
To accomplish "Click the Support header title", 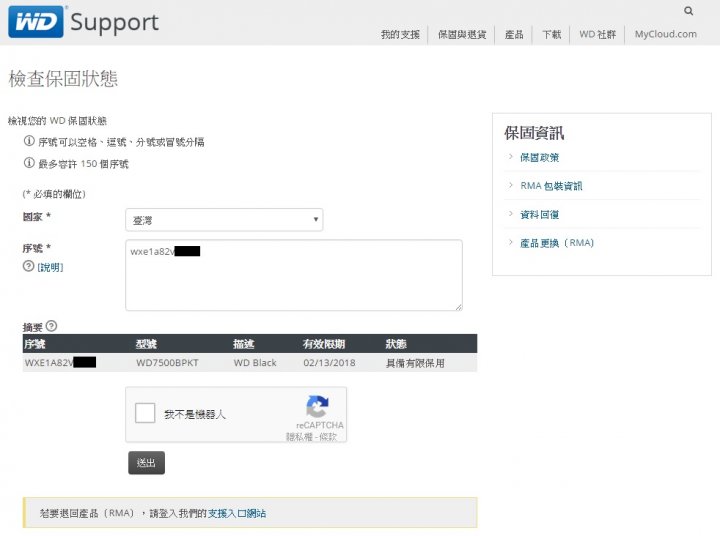I will [x=114, y=23].
